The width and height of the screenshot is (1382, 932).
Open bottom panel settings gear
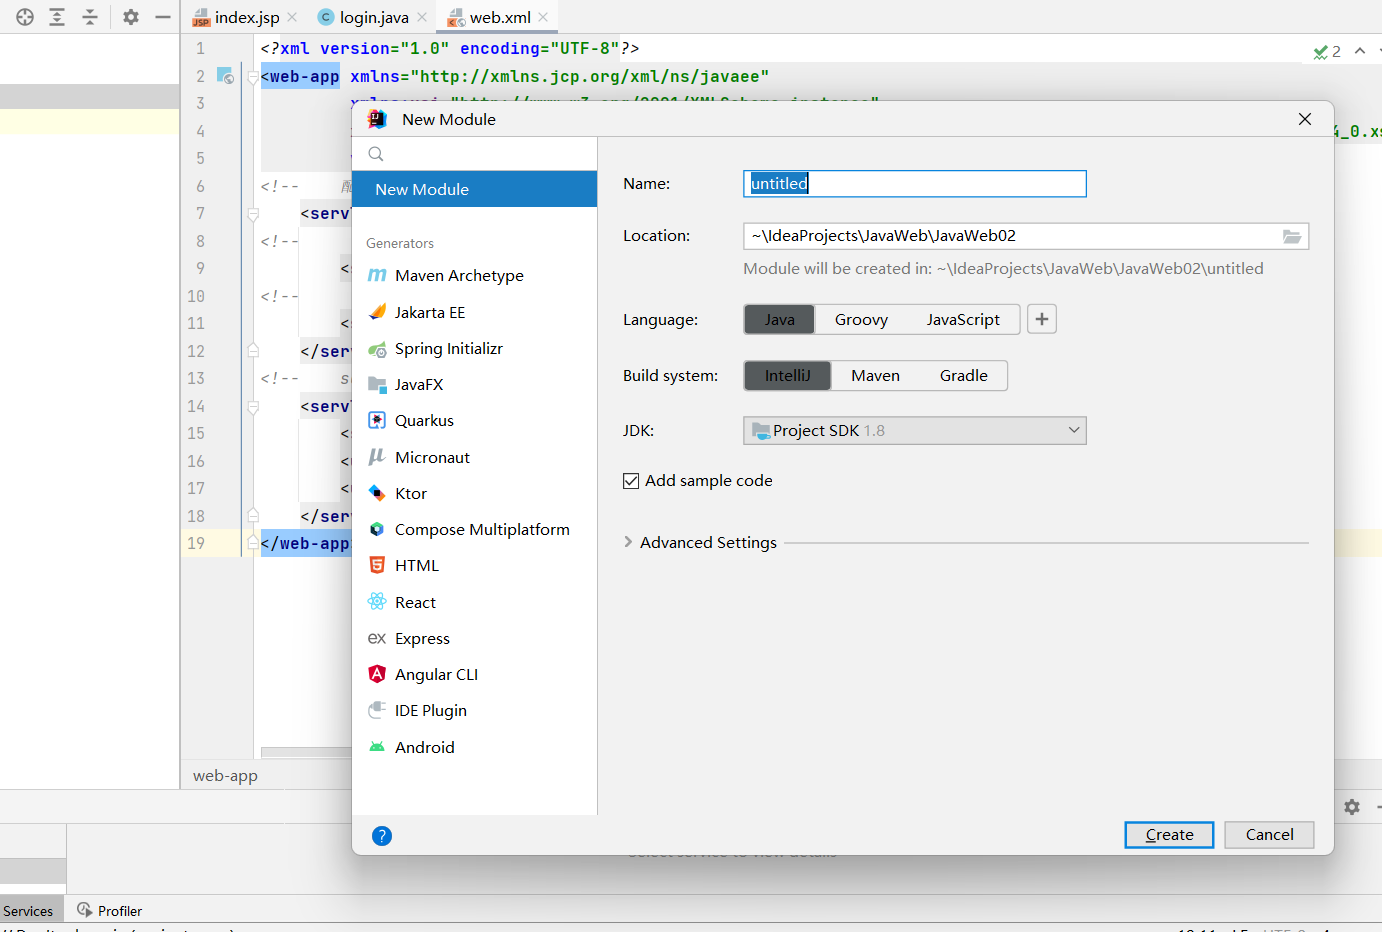click(1352, 807)
